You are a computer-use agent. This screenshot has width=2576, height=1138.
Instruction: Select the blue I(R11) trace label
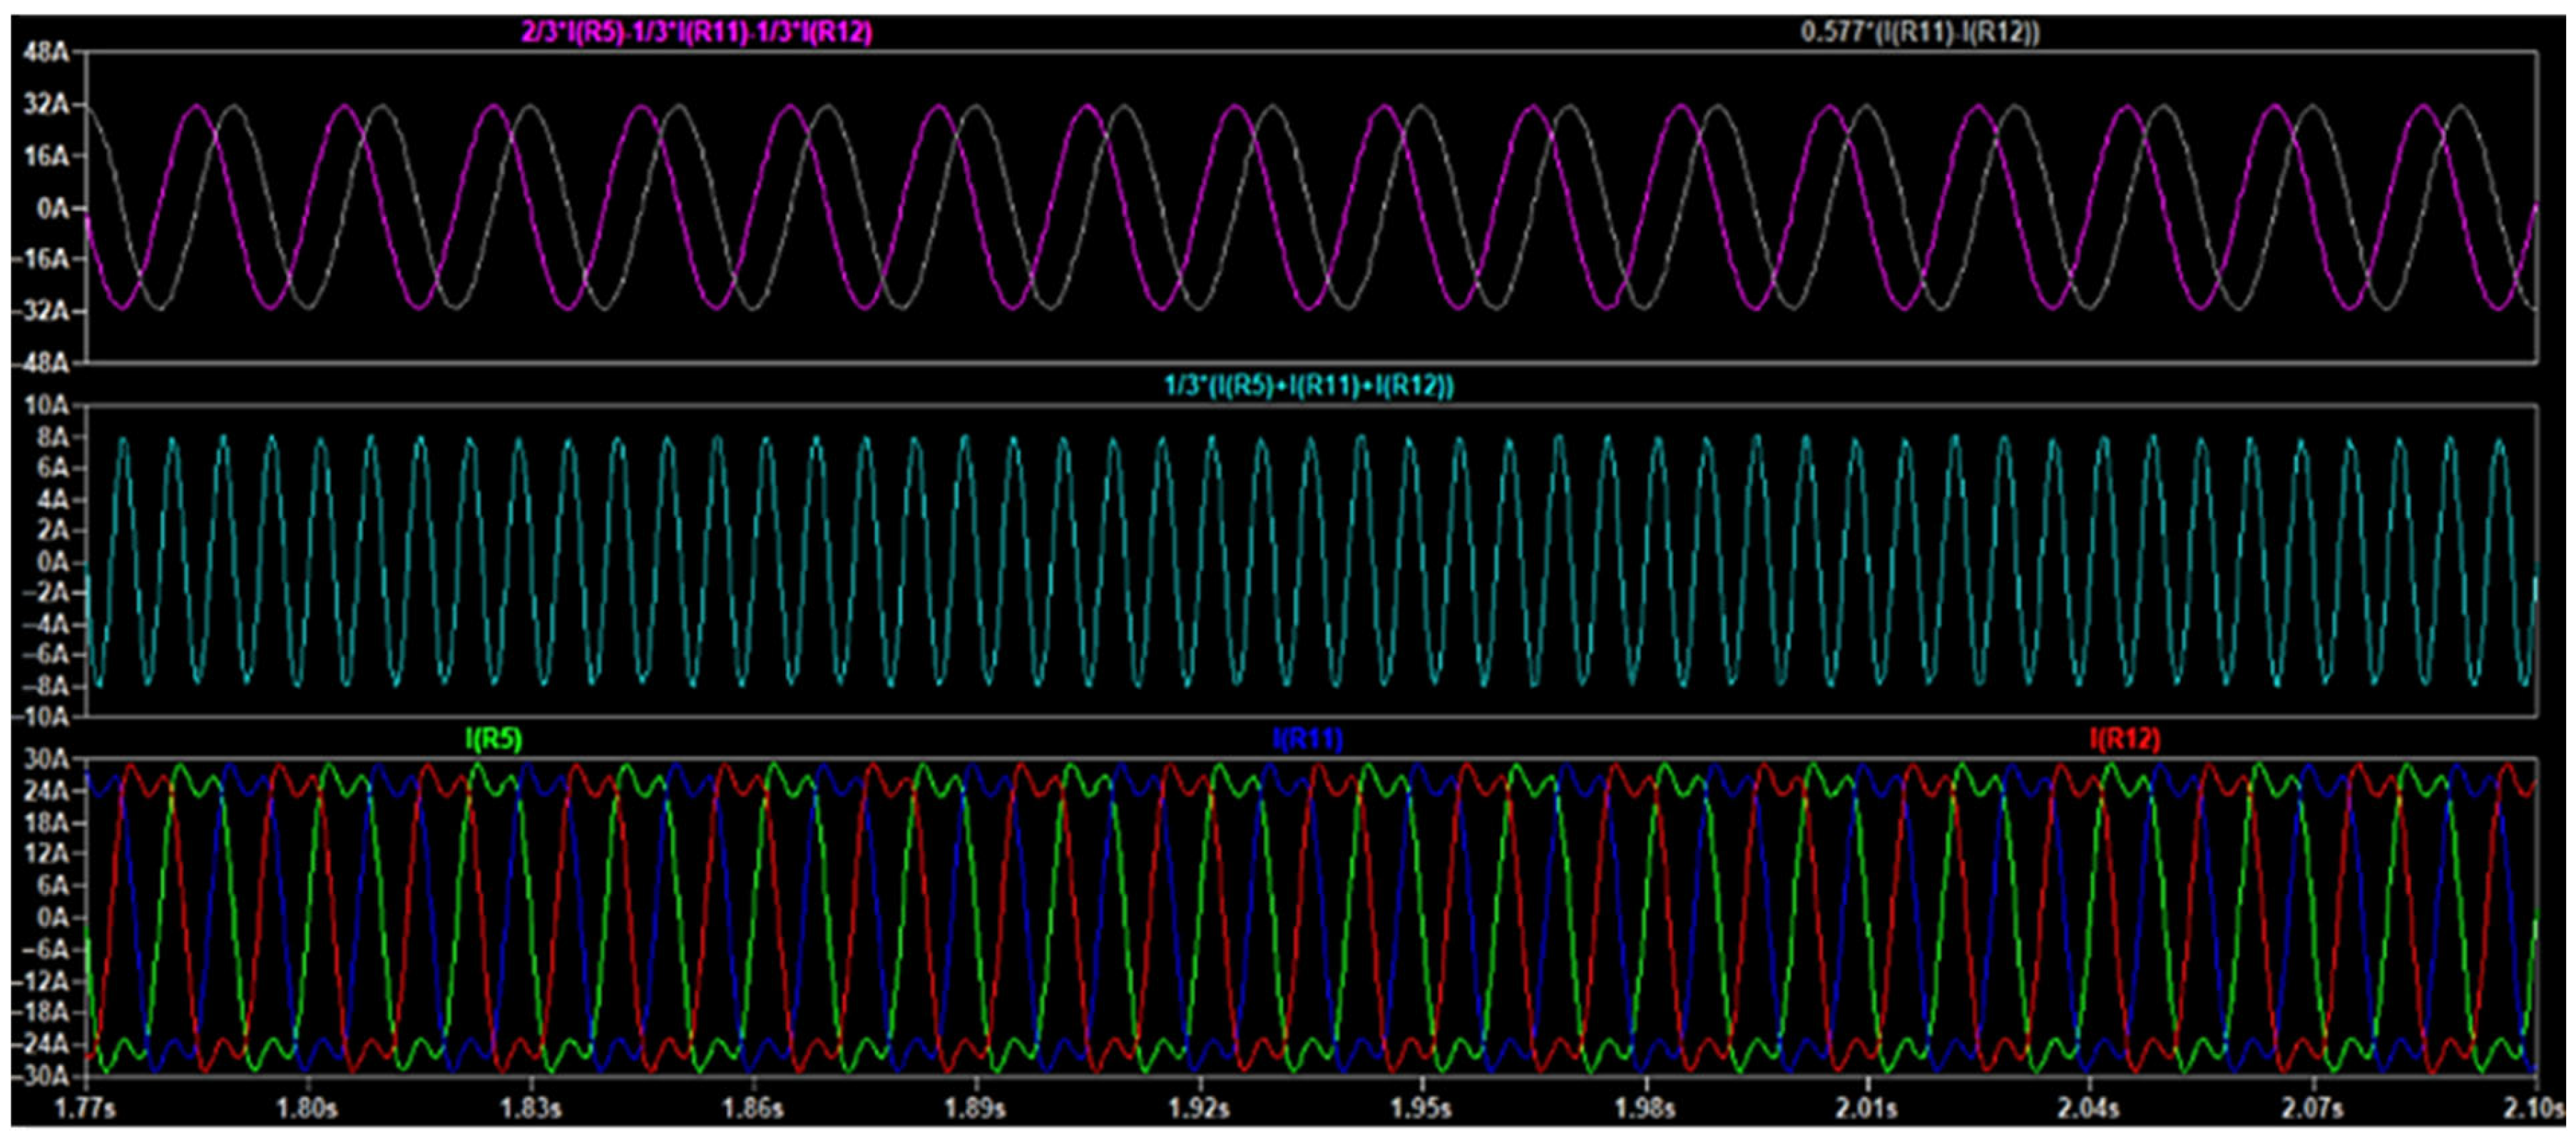(x=1307, y=739)
